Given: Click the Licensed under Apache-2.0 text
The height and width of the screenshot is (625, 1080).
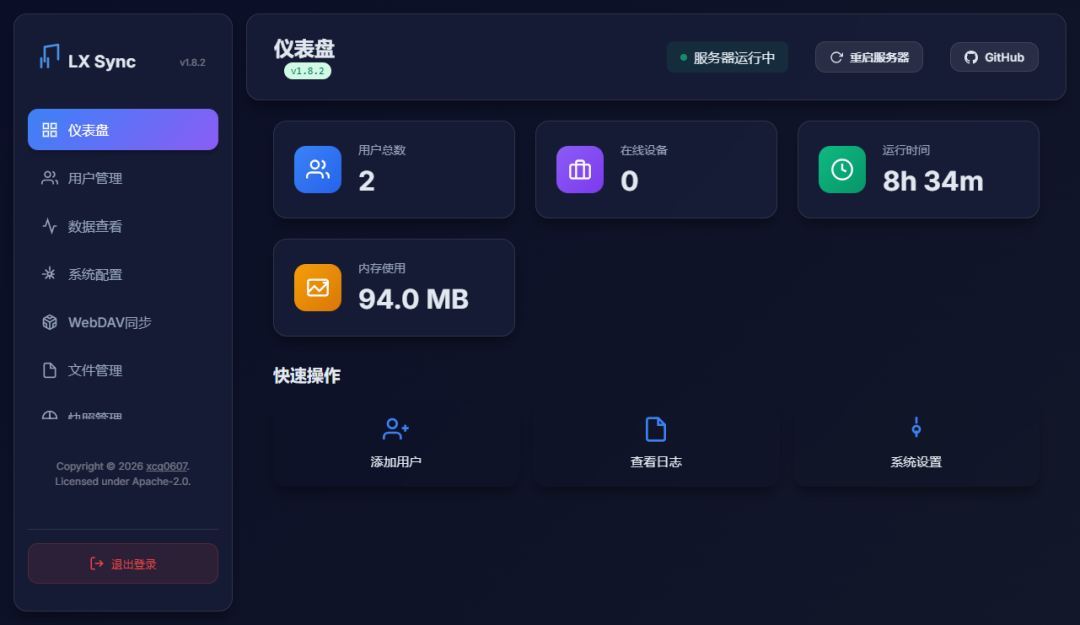Looking at the screenshot, I should click(x=123, y=482).
